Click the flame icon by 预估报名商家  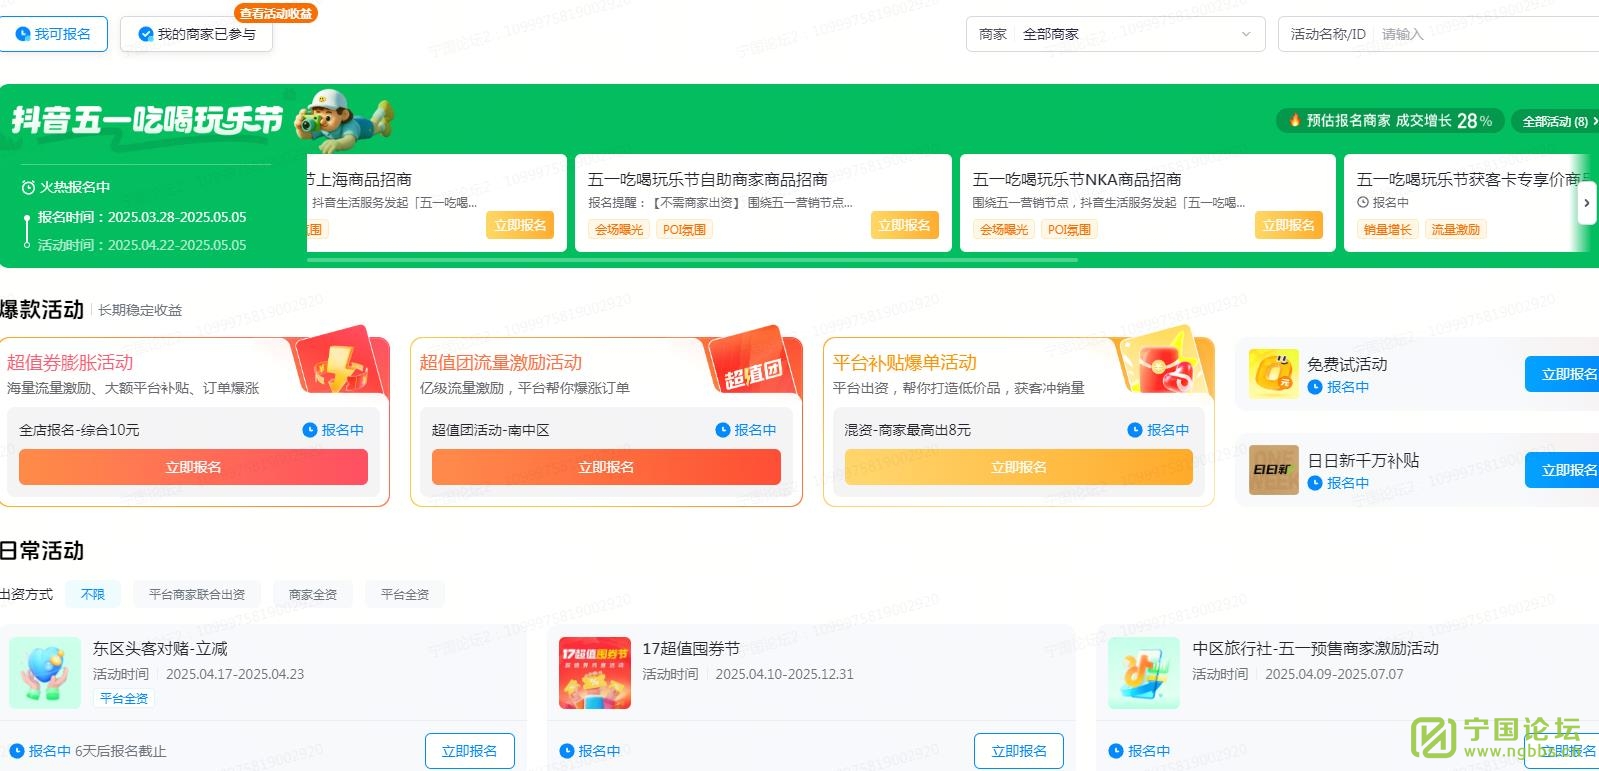coord(1294,120)
